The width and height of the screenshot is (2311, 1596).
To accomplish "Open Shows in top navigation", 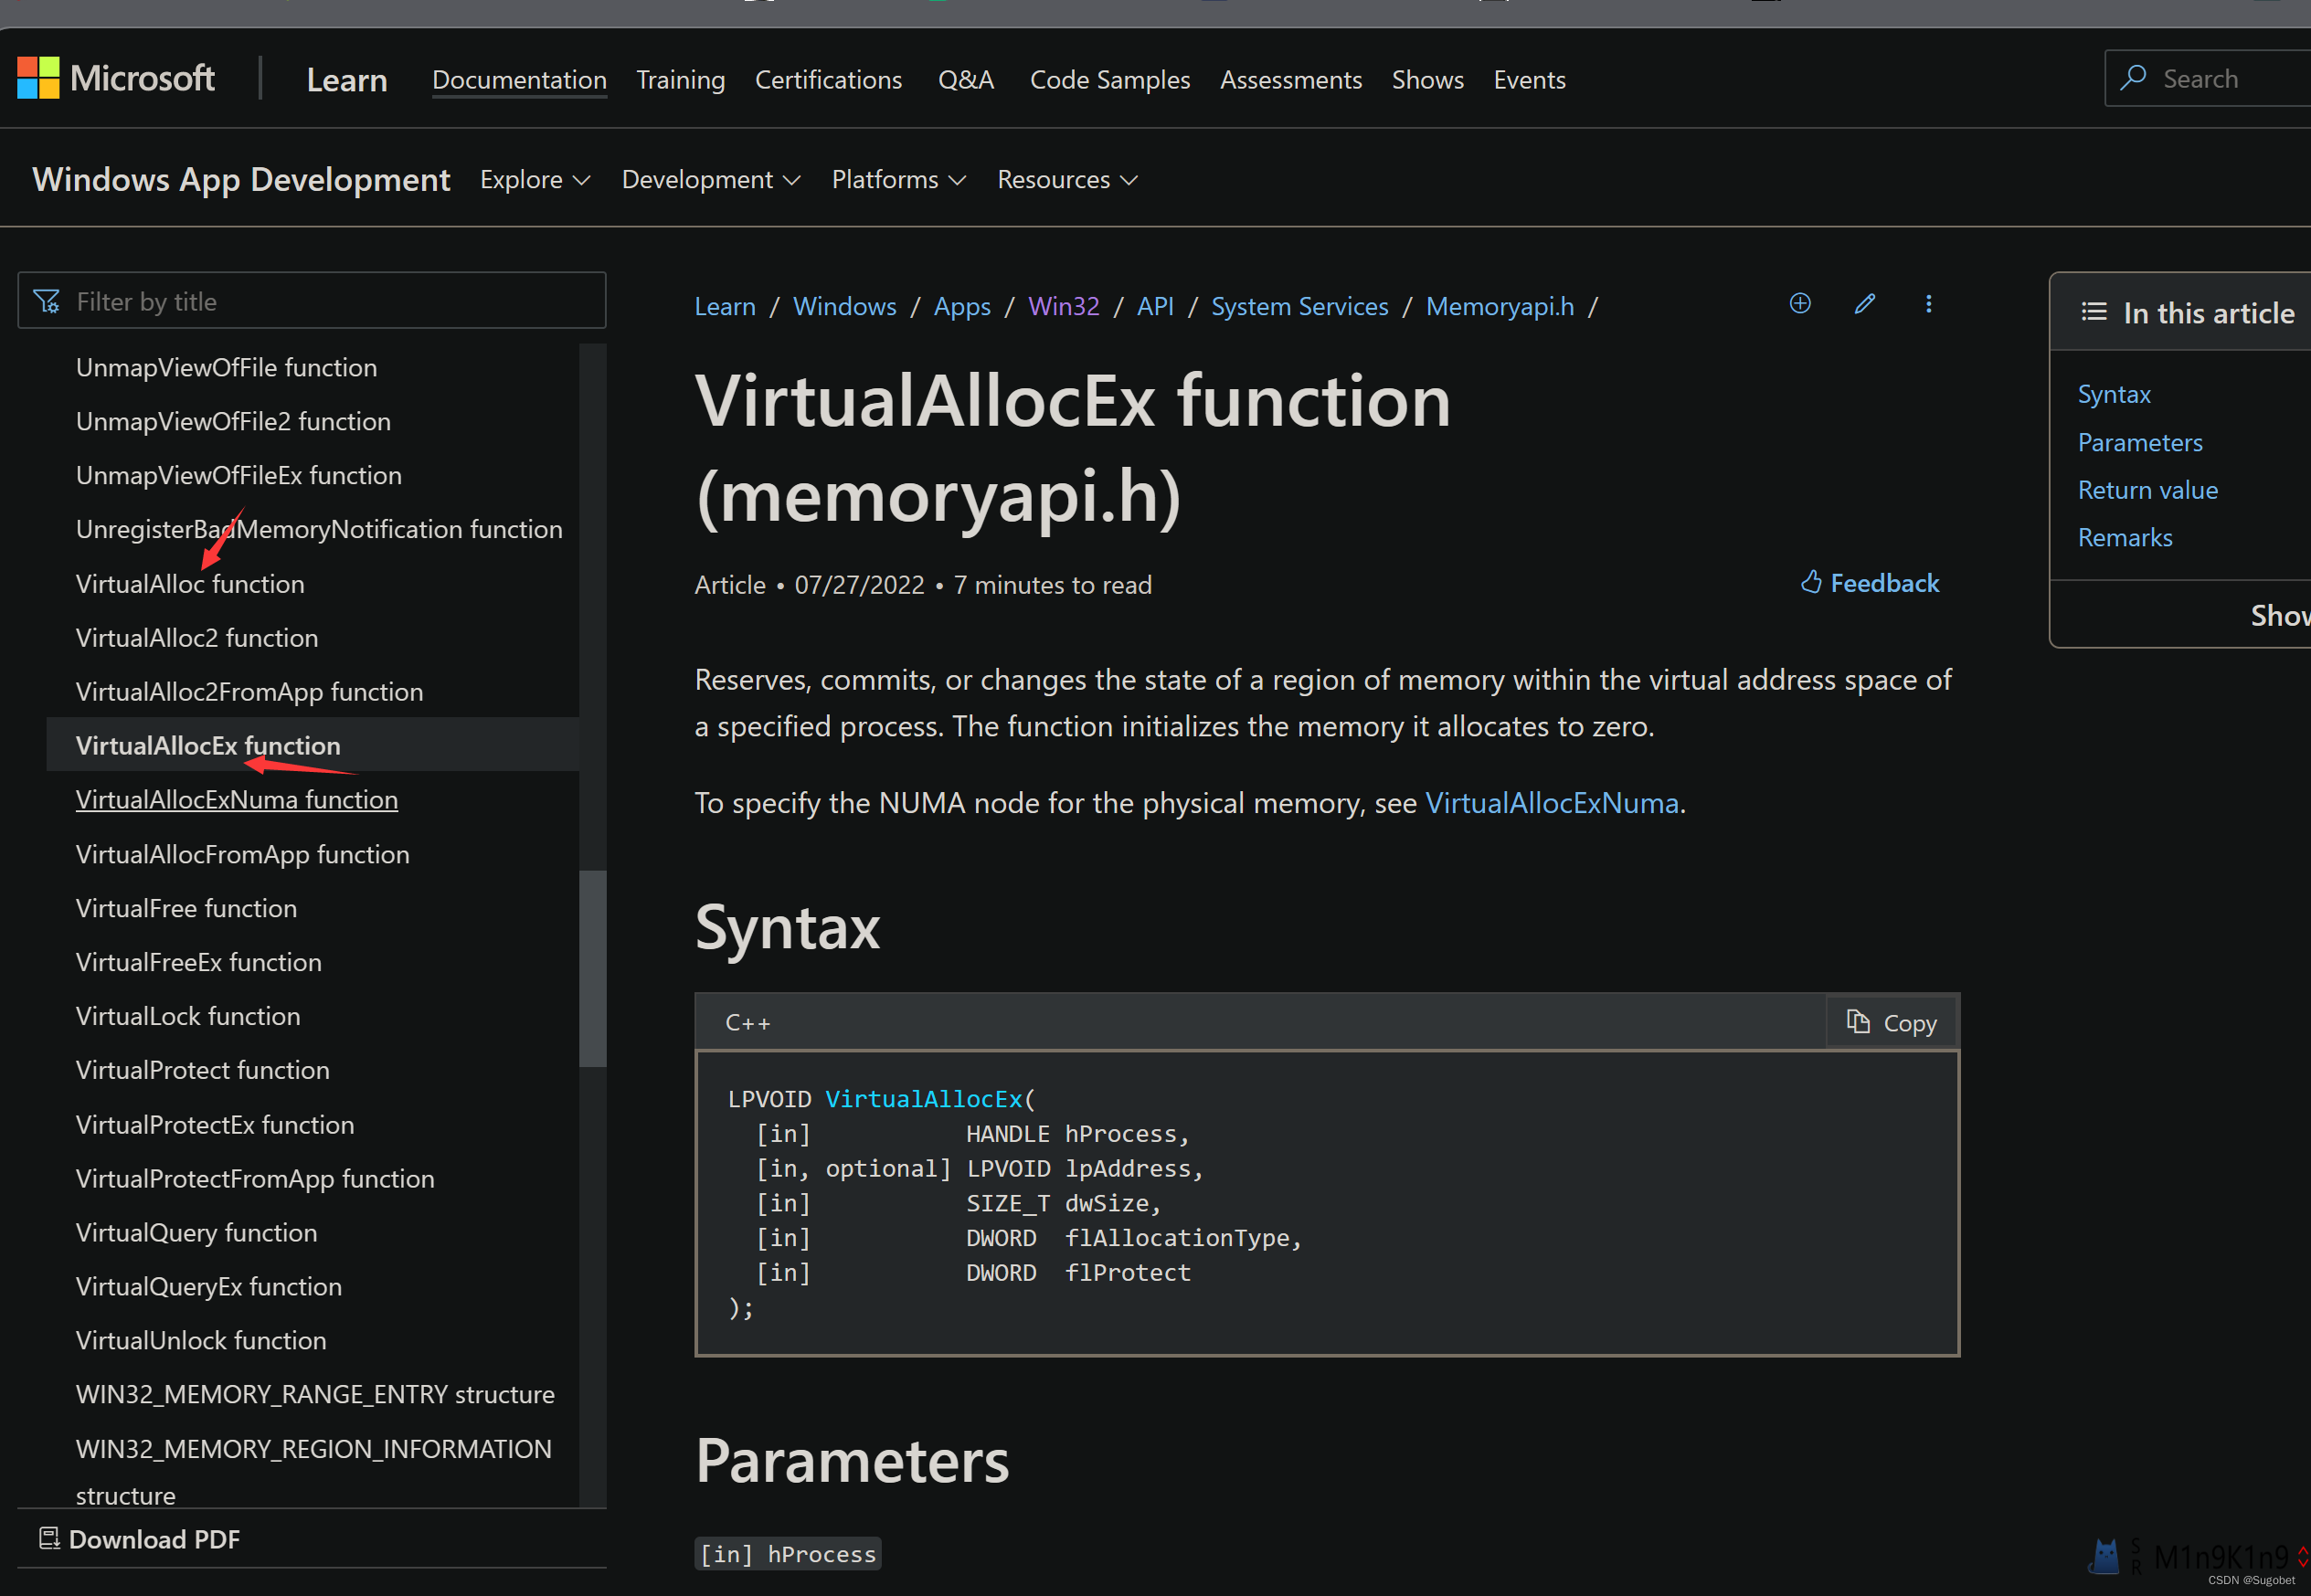I will [1428, 80].
